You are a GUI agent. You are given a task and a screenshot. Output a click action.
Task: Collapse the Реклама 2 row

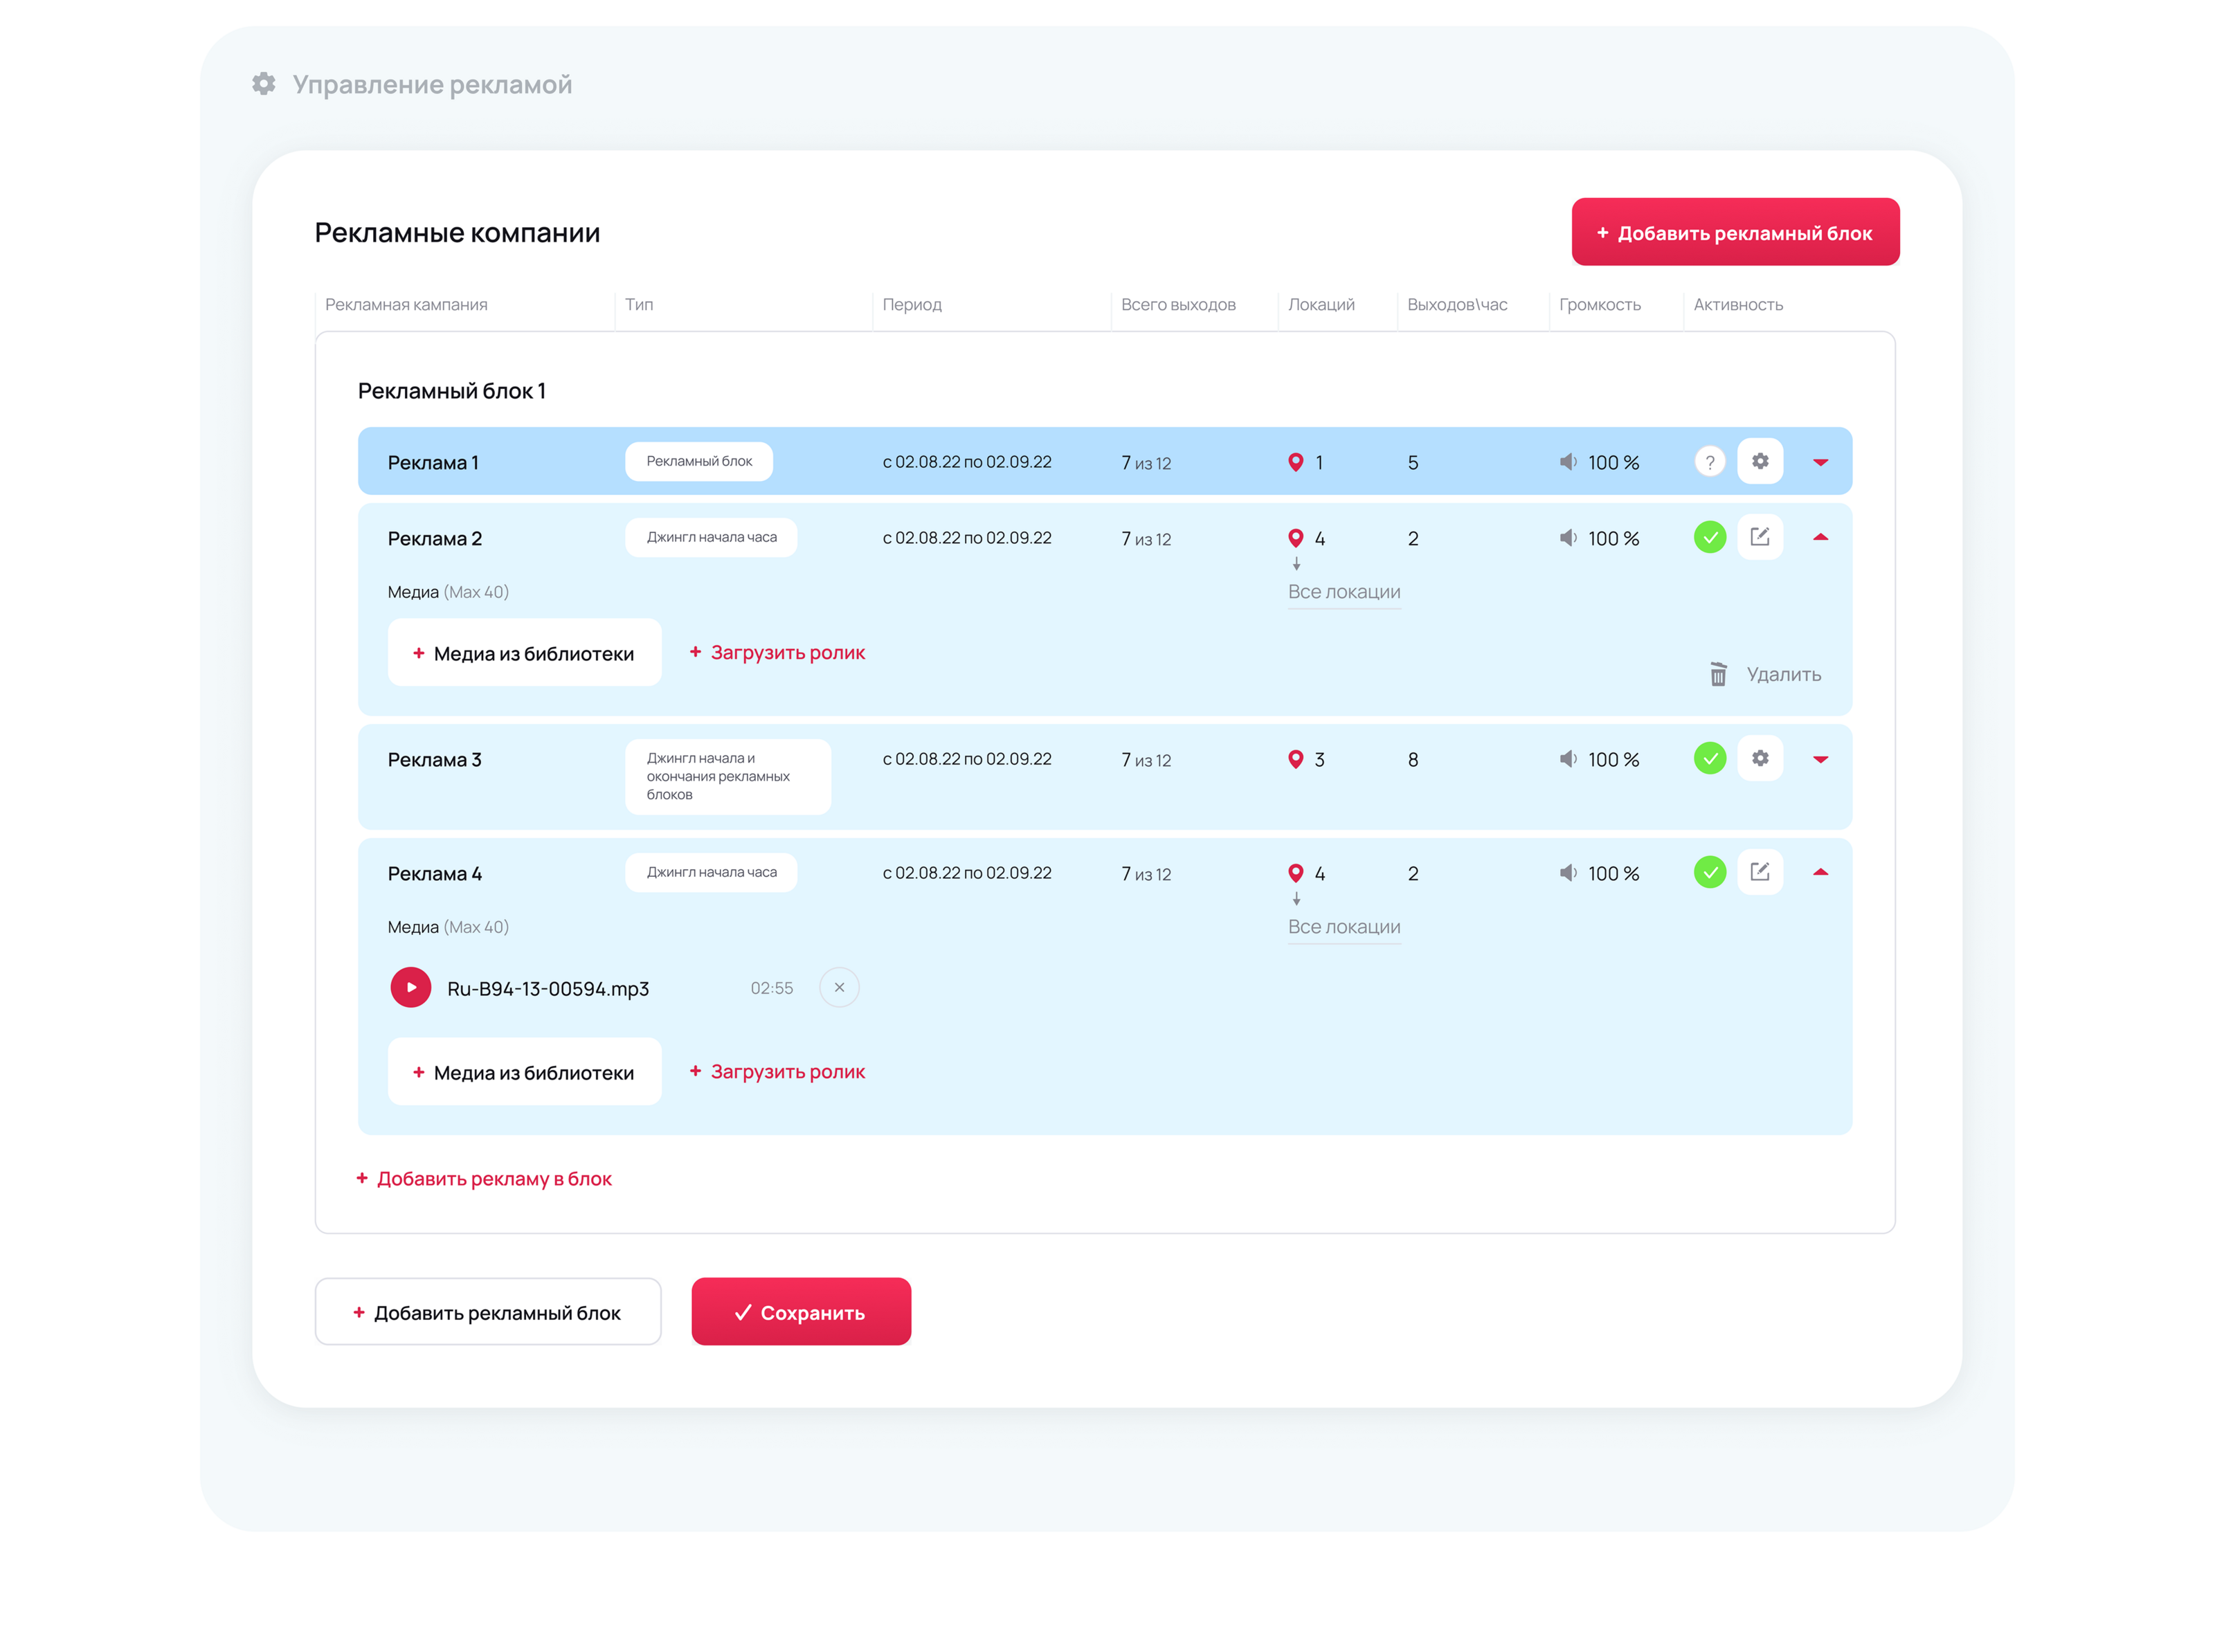pyautogui.click(x=1820, y=537)
